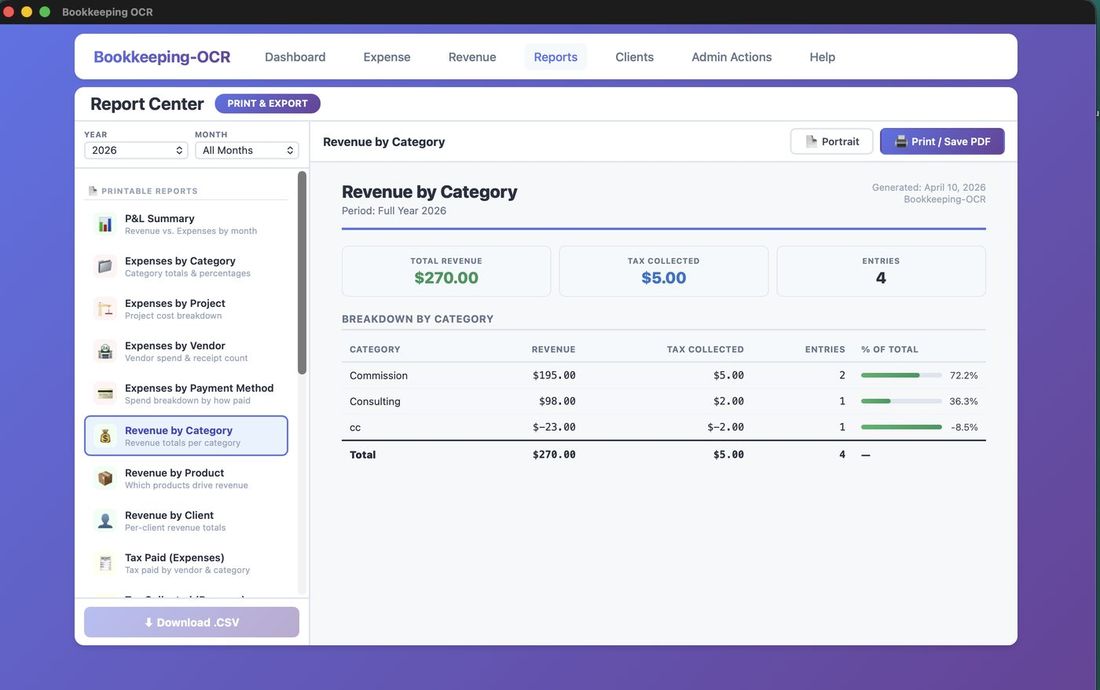Image resolution: width=1100 pixels, height=690 pixels.
Task: Click the Tax Paid (Expenses) receipt icon
Action: pos(104,562)
